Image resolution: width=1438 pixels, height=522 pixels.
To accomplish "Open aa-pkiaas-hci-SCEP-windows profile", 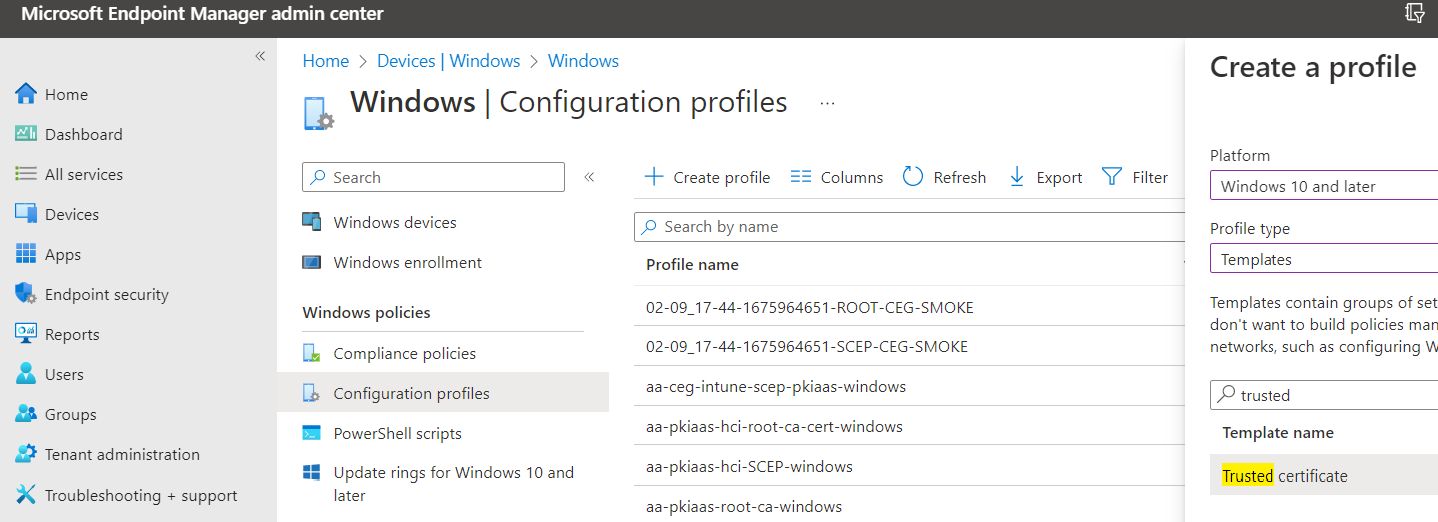I will [x=749, y=466].
